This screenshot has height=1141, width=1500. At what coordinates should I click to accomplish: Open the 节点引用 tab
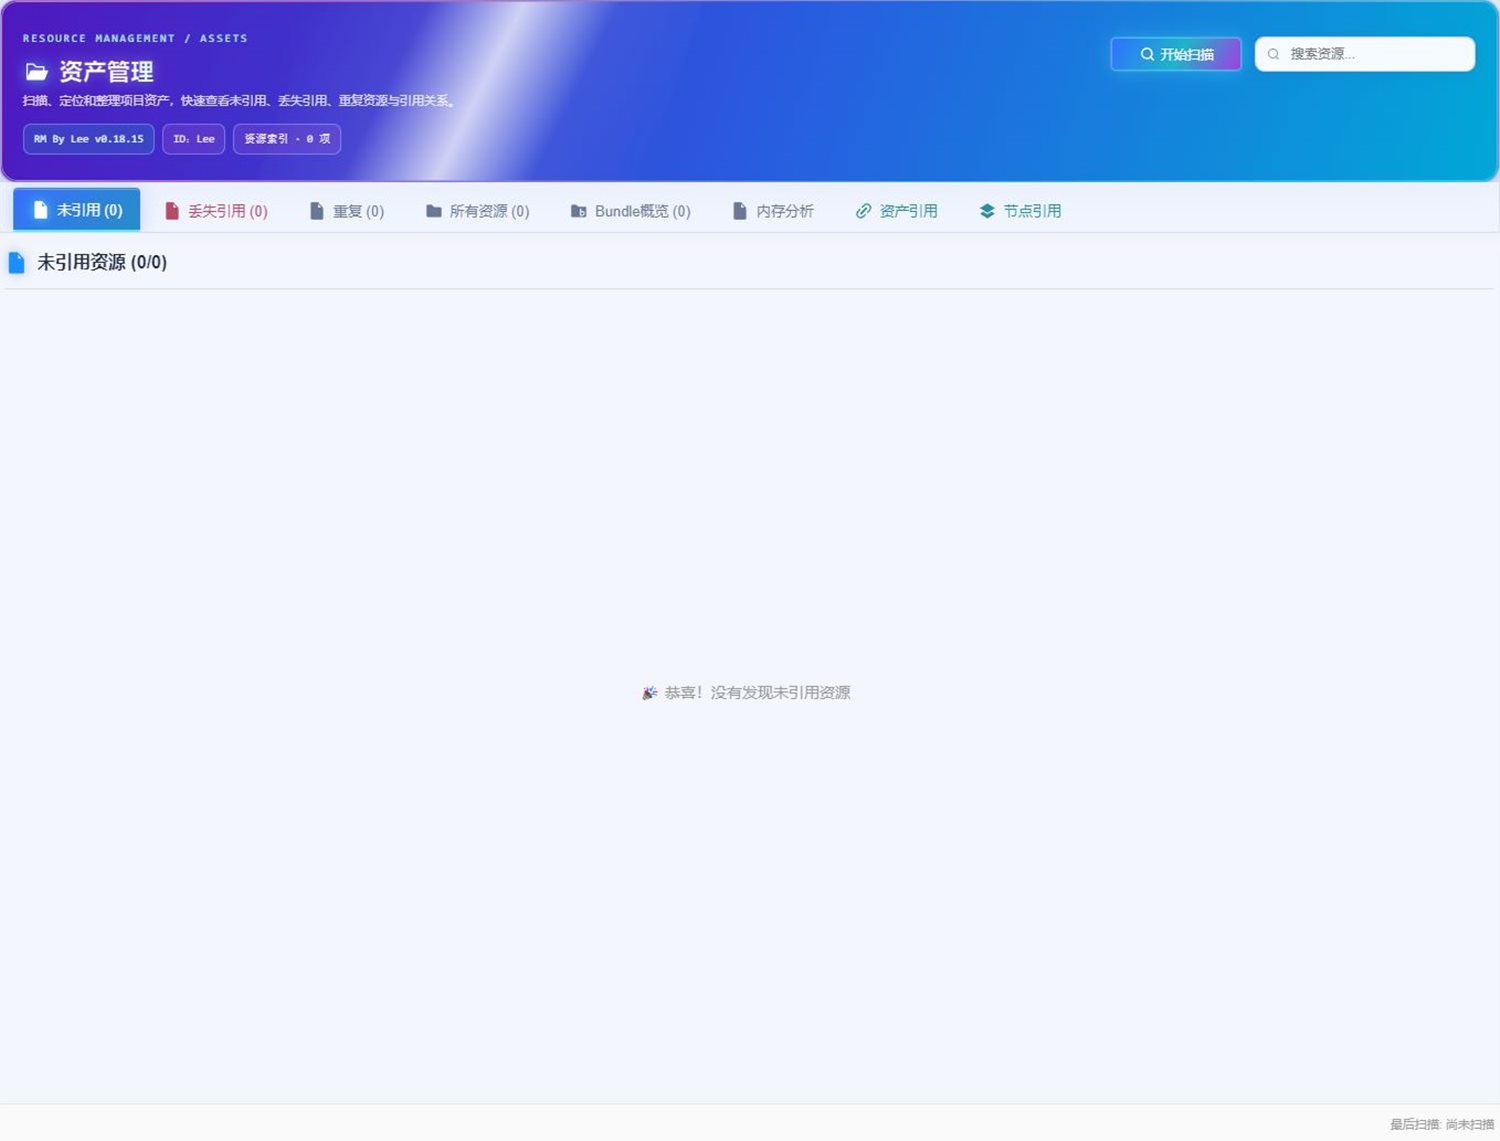[1021, 211]
